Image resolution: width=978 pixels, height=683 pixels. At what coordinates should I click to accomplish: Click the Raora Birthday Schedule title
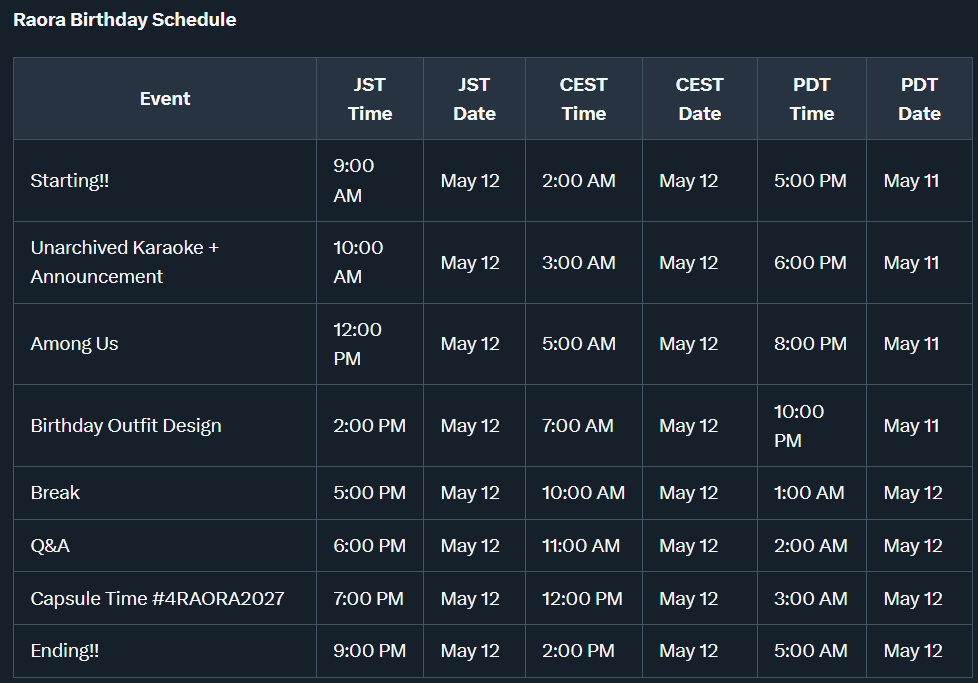125,20
